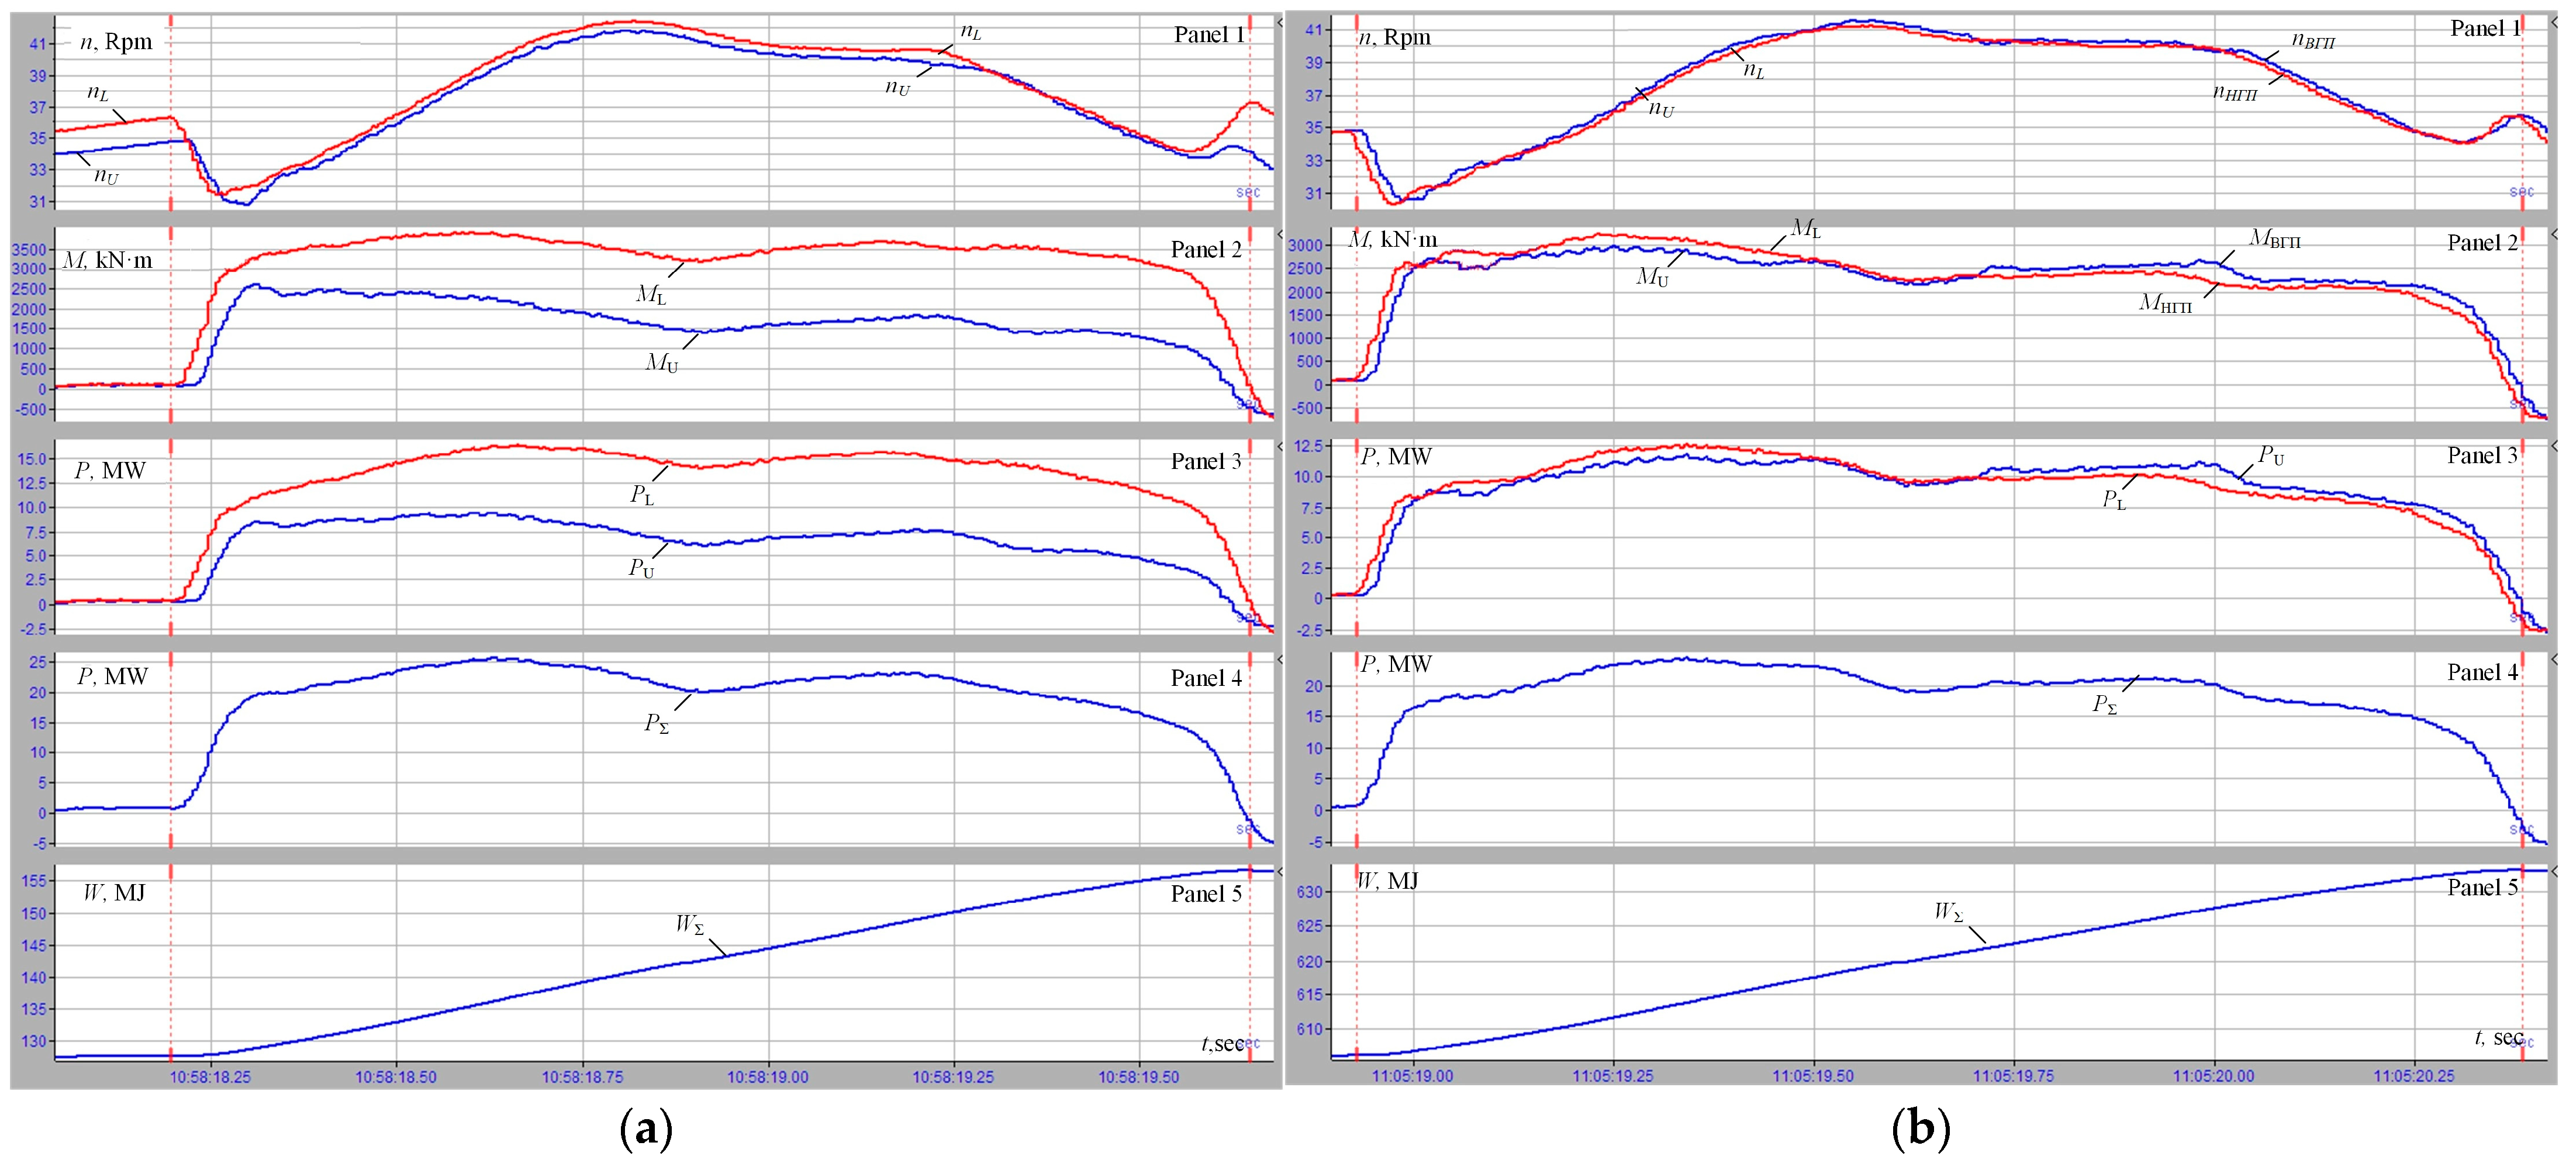Screen dimensions: 2576x1163
Task: Click the Panel 3 label in chart (b)
Action: 2482,455
